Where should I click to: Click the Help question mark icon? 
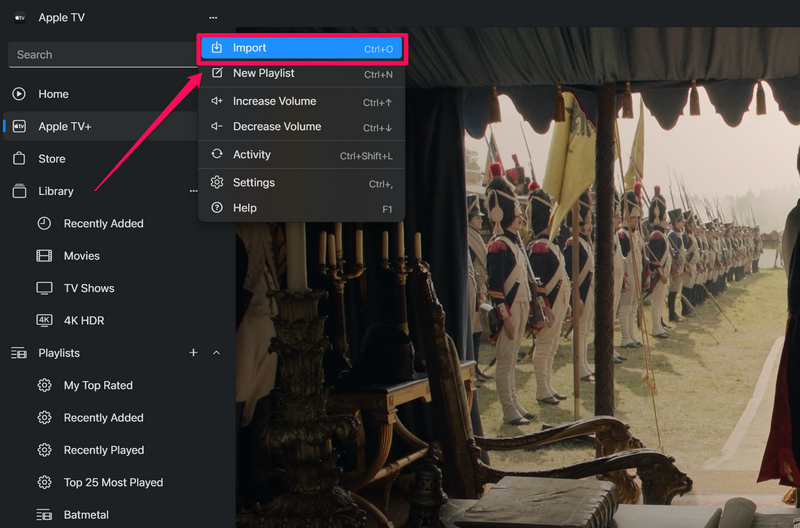tap(217, 208)
